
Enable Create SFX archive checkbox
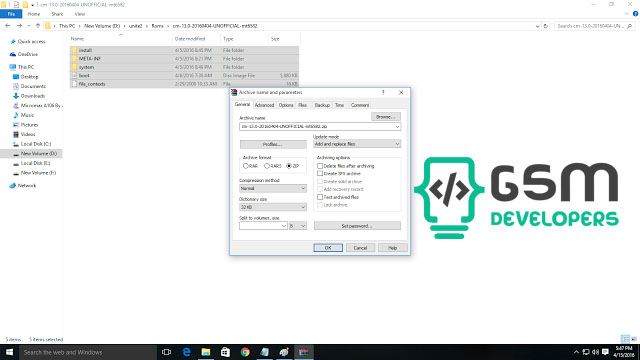pyautogui.click(x=320, y=173)
